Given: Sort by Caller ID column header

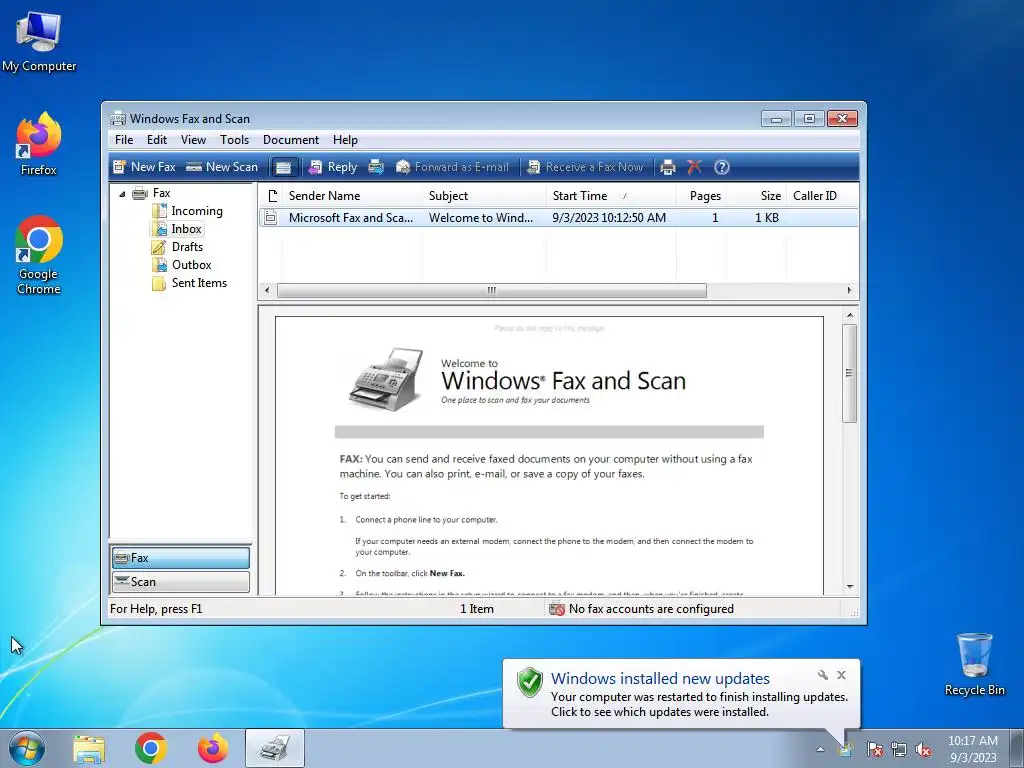Looking at the screenshot, I should [x=822, y=196].
